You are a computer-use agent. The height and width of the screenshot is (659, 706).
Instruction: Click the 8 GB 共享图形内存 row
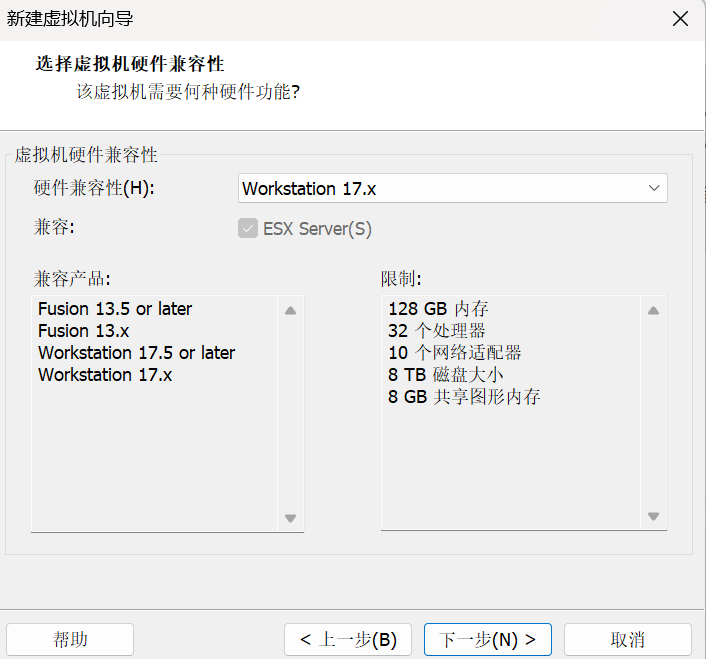[x=464, y=397]
